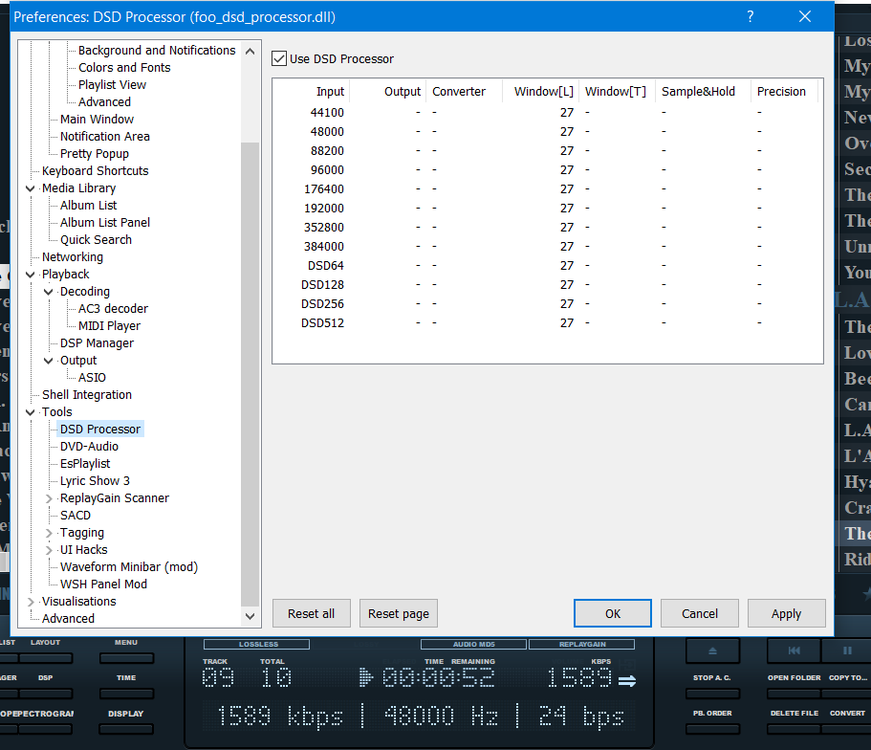Screen dimensions: 871x750
Task: Open the MENU panel button
Action: [x=127, y=657]
